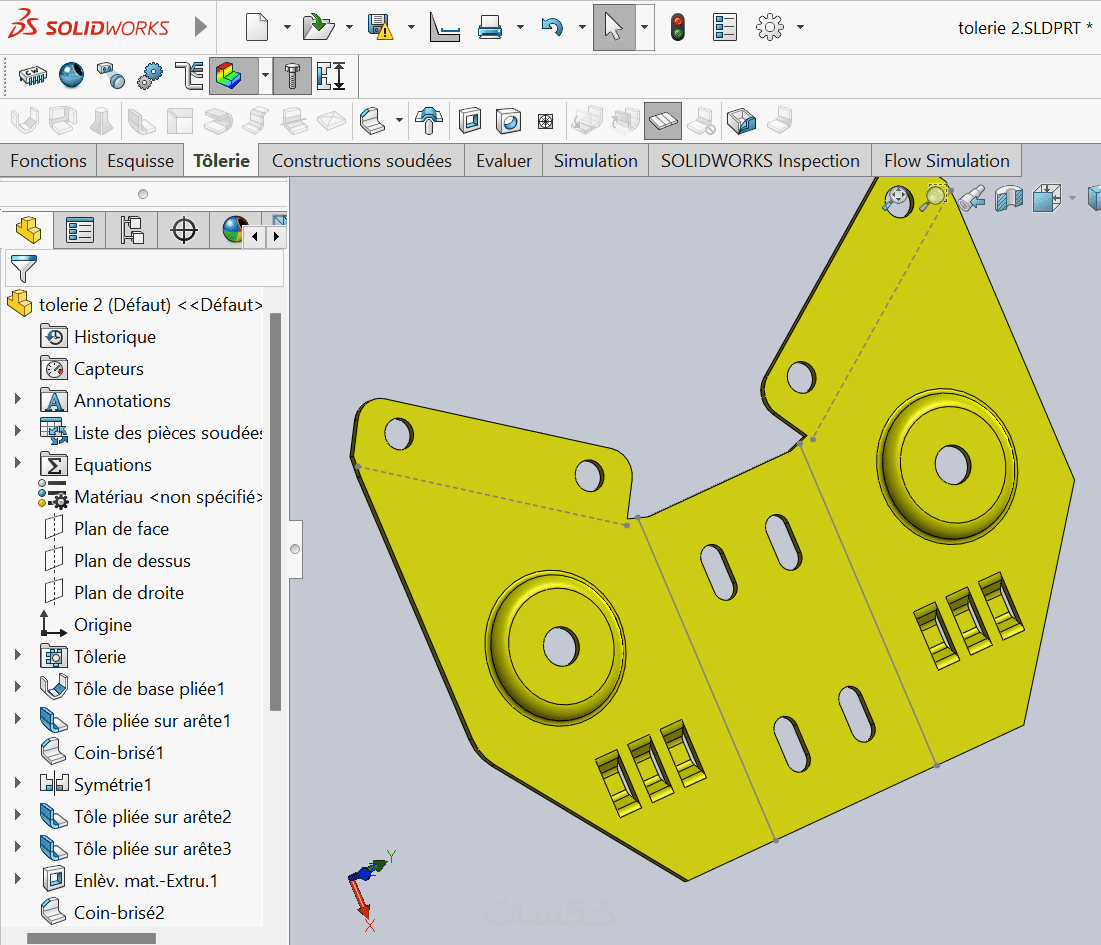The height and width of the screenshot is (945, 1101).
Task: Click the DimXpertManager crosshair tab icon
Action: (184, 230)
